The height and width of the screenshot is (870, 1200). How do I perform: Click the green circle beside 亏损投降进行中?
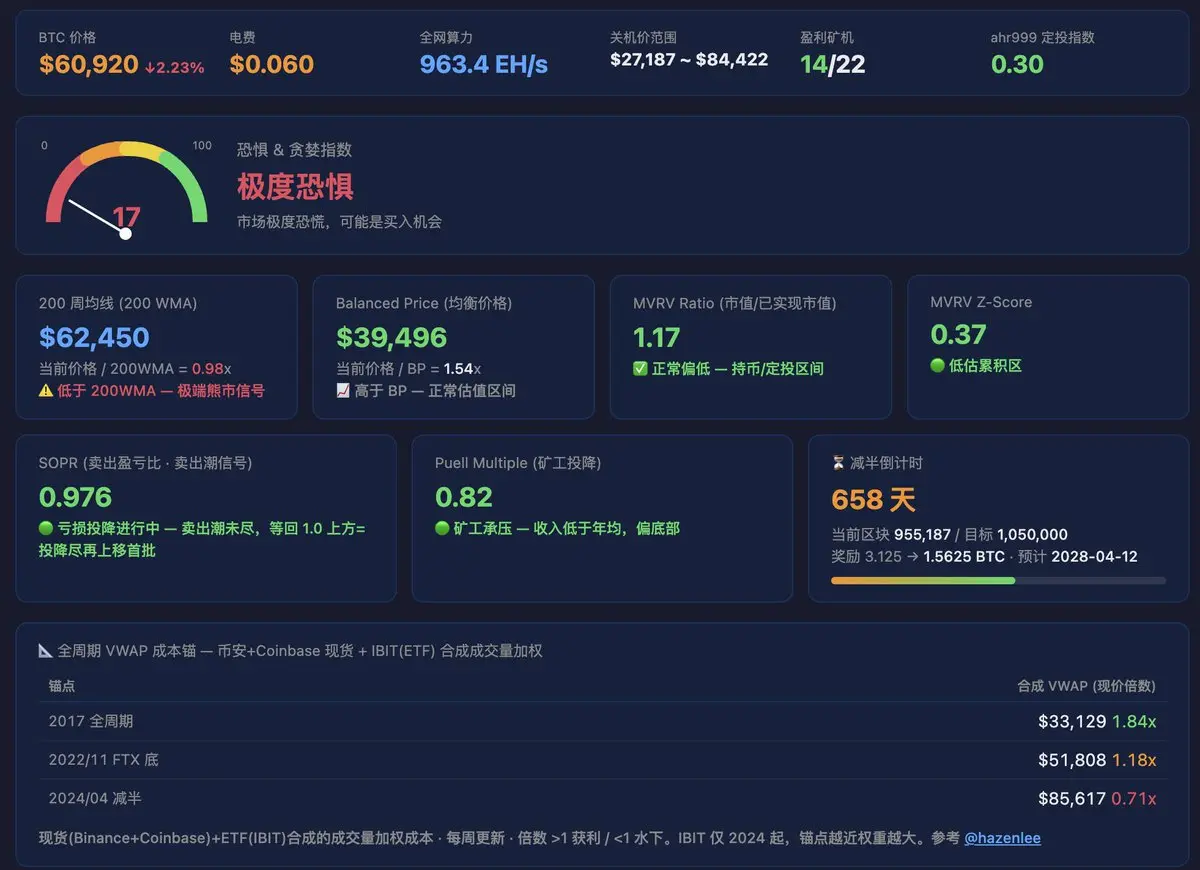point(46,528)
